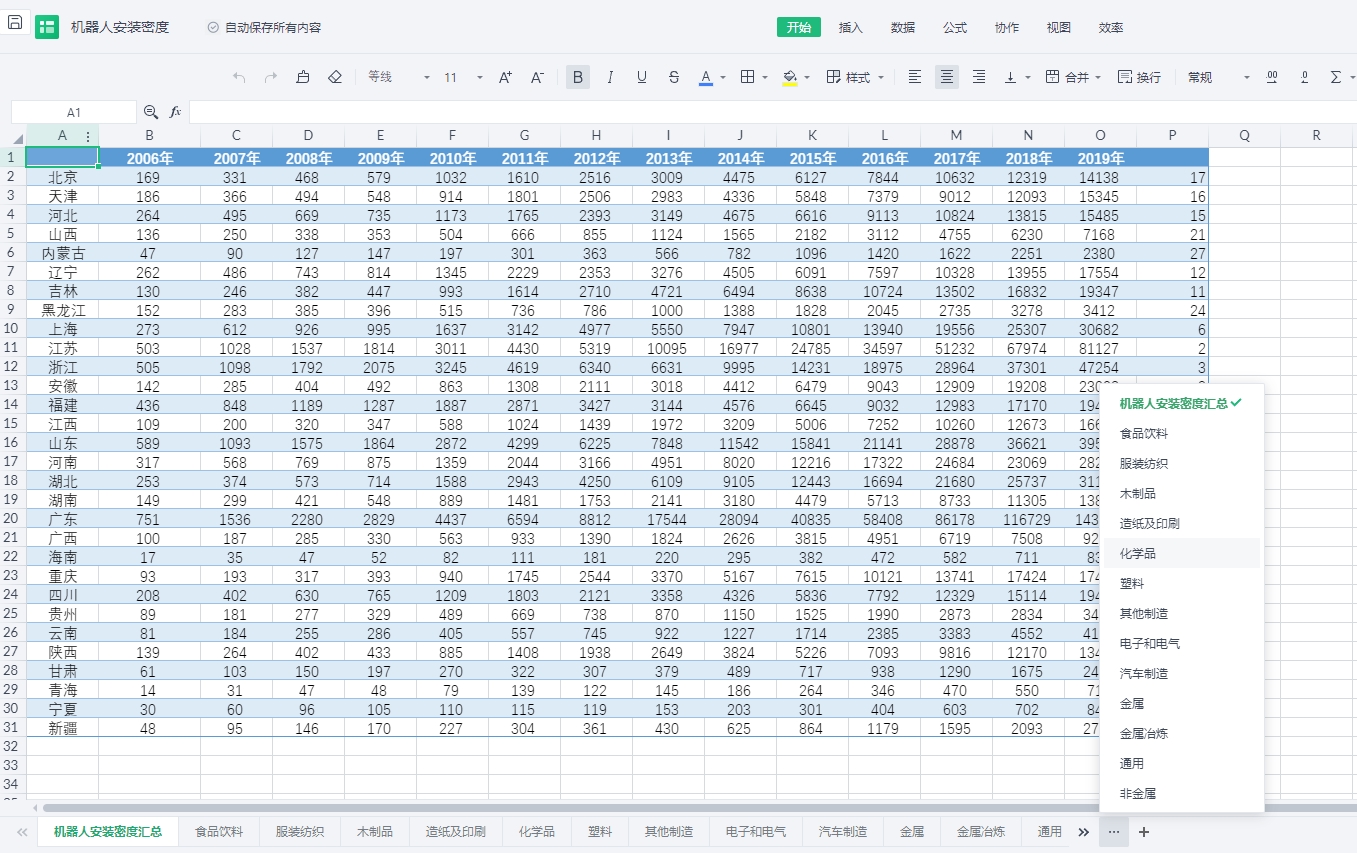Click the sum Σ function icon
Screen dimensions: 1357x853
point(1336,77)
